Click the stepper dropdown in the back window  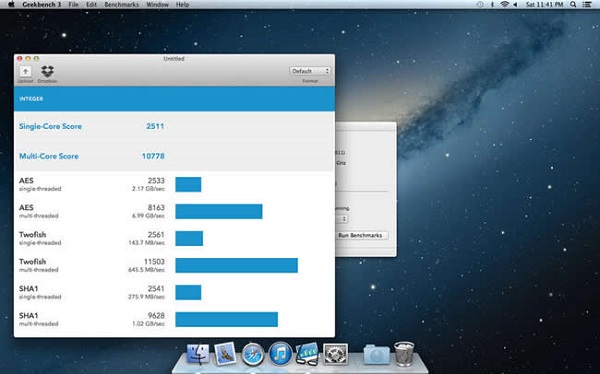pos(341,219)
